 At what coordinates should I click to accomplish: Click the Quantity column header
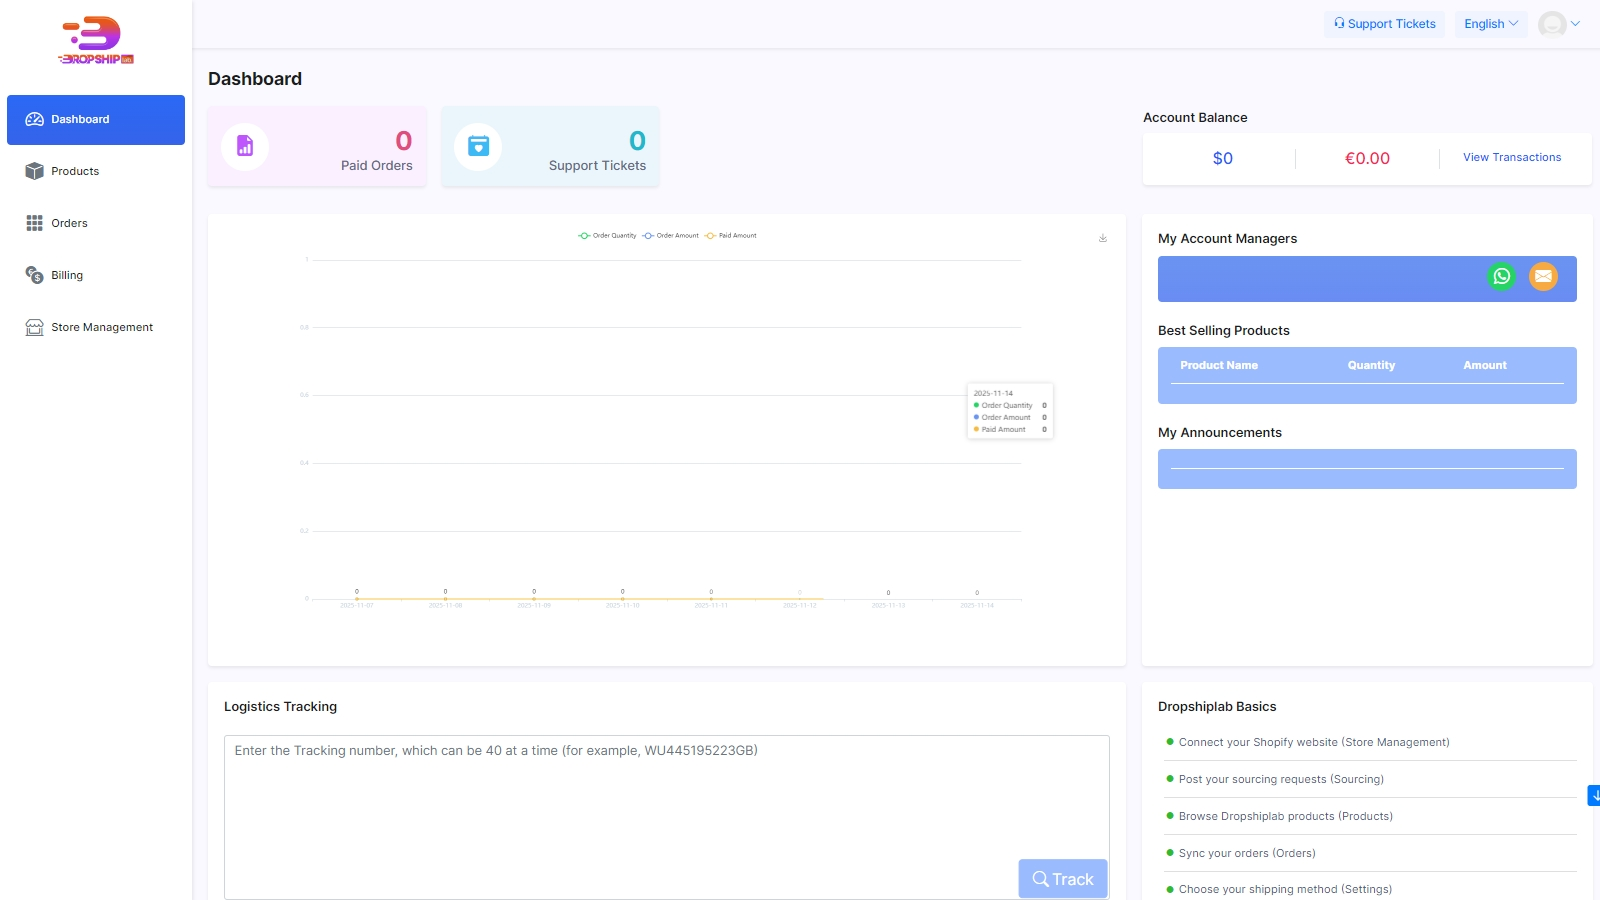click(1371, 366)
